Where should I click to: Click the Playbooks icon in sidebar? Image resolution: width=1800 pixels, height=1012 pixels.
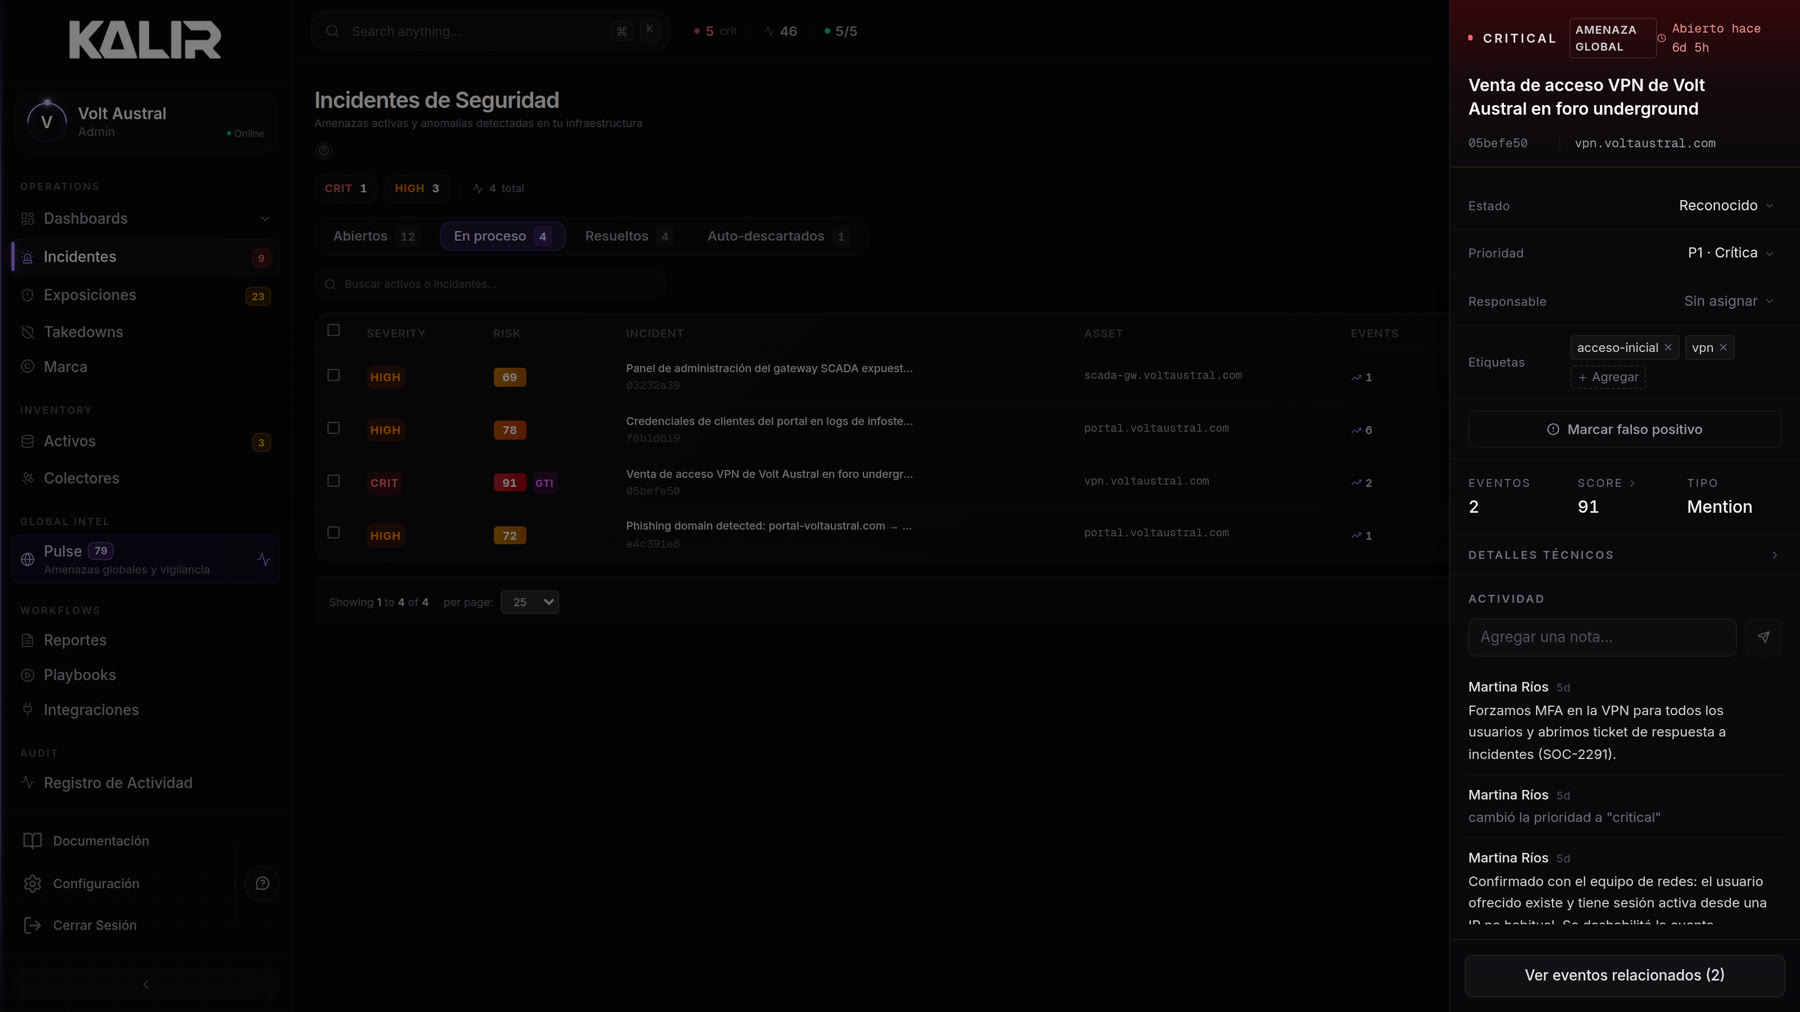(x=28, y=676)
